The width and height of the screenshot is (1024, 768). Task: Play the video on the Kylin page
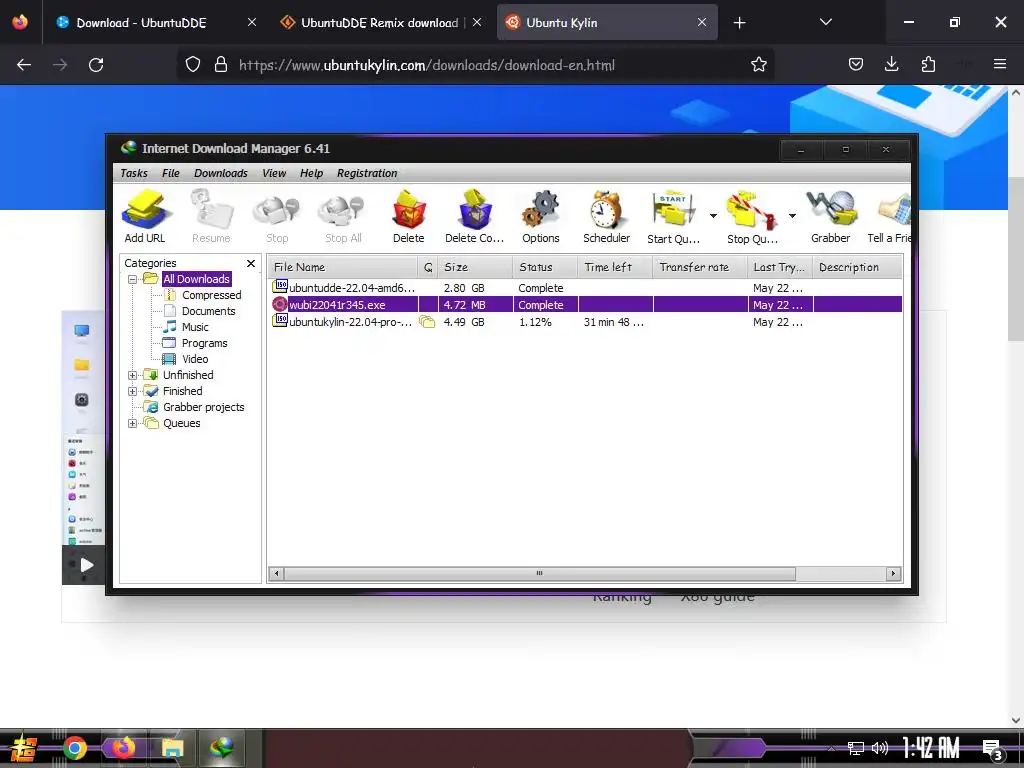(86, 565)
